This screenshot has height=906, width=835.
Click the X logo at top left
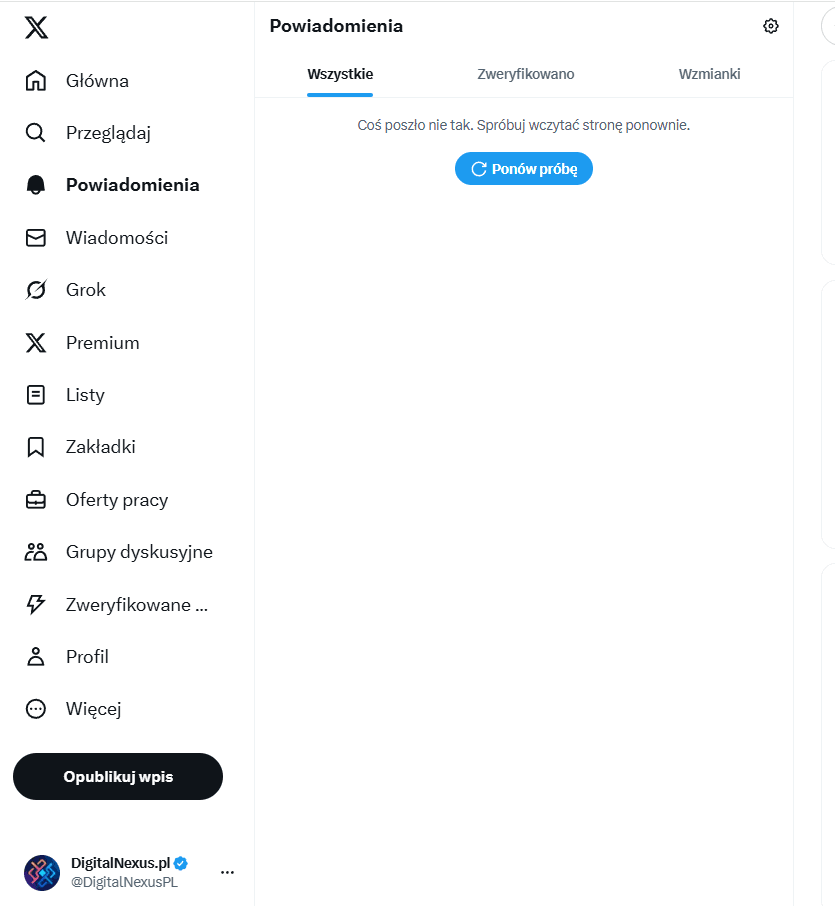point(36,27)
